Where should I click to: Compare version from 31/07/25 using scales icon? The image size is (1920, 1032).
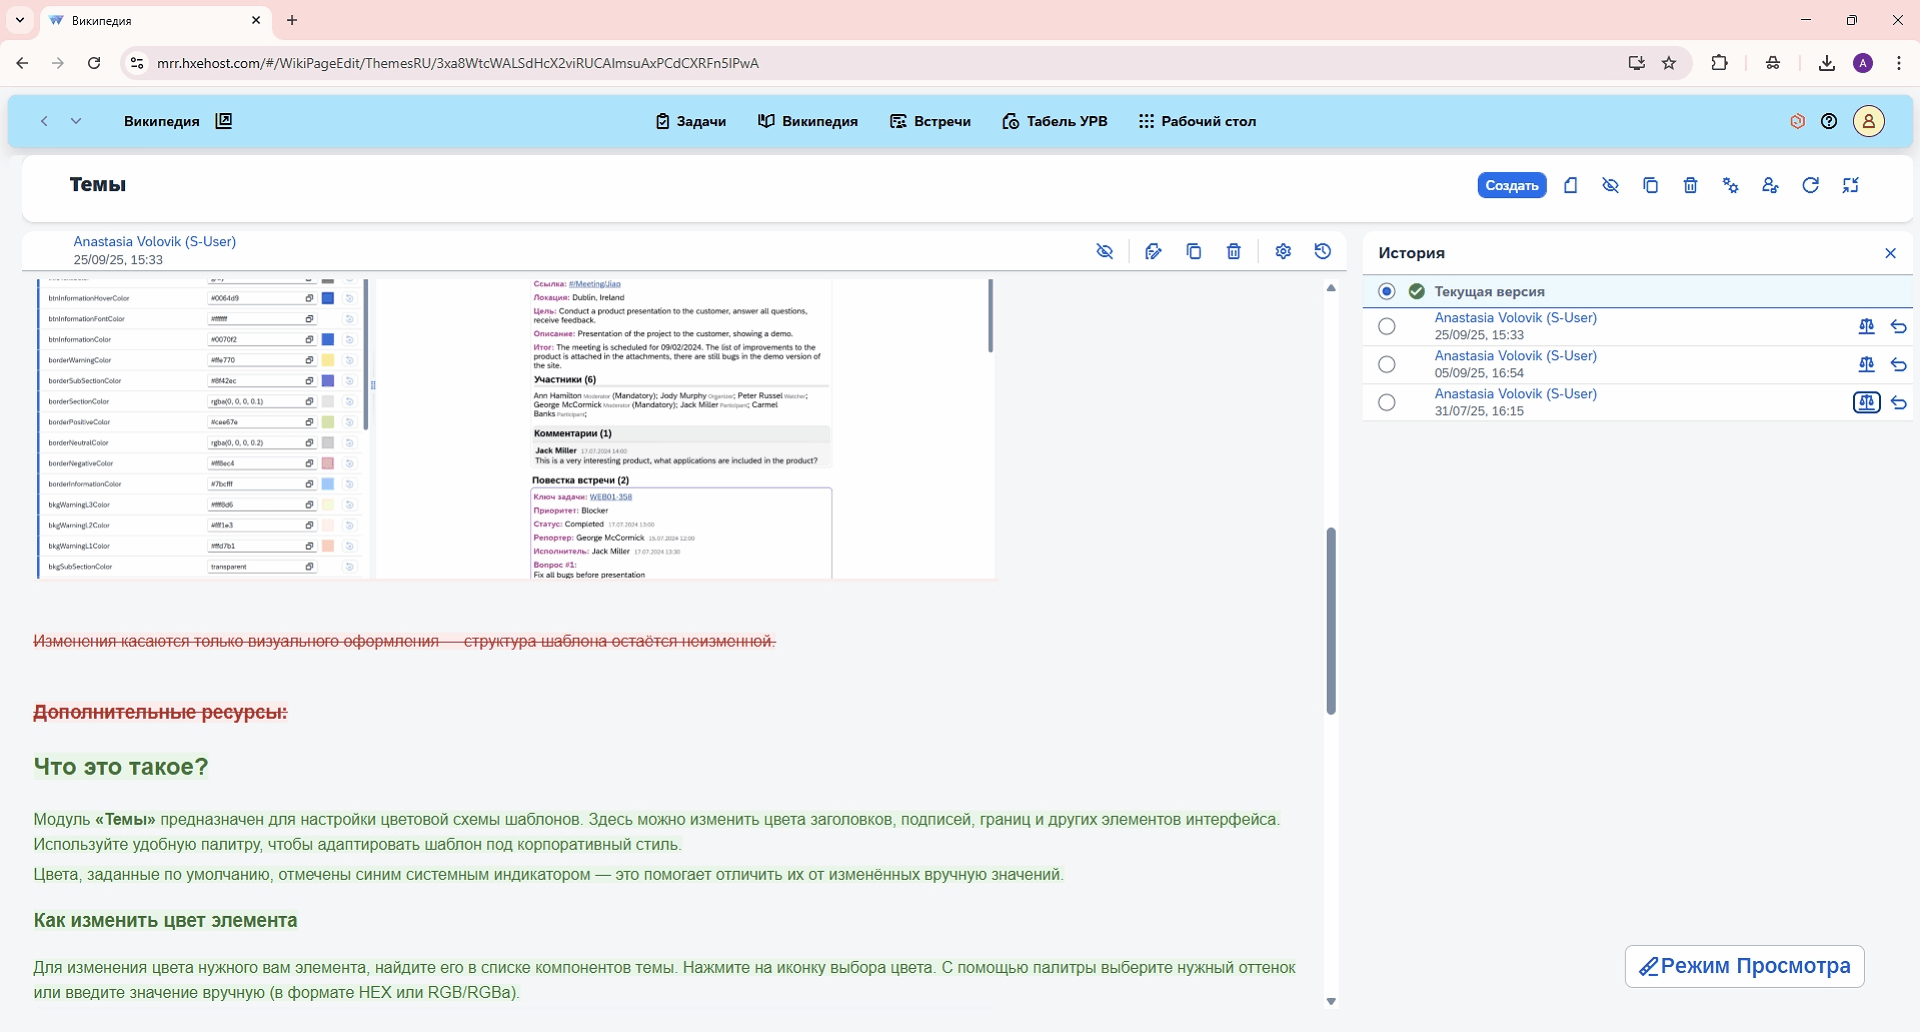pos(1866,403)
